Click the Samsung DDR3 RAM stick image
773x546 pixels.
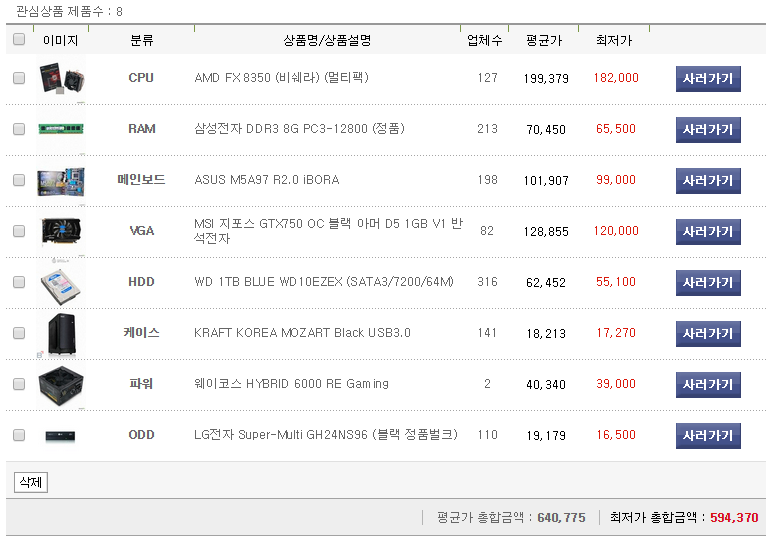pyautogui.click(x=61, y=129)
